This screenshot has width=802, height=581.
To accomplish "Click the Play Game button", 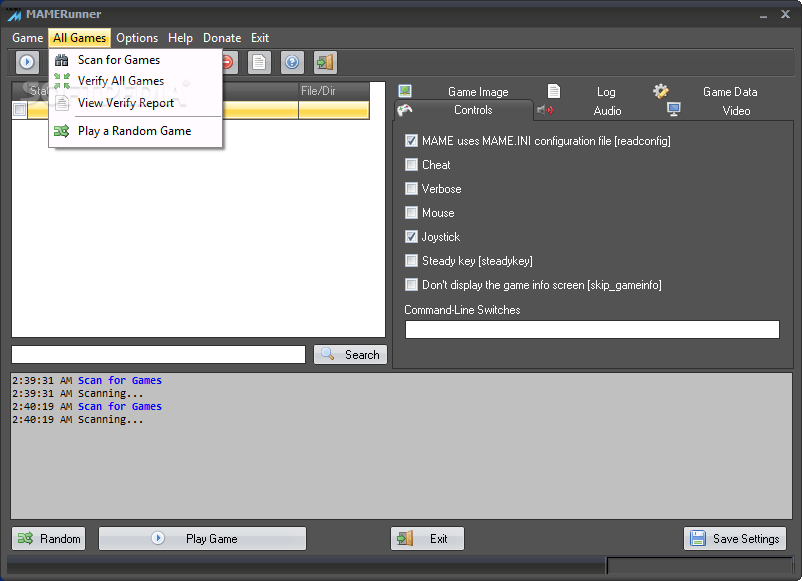I will tap(203, 539).
